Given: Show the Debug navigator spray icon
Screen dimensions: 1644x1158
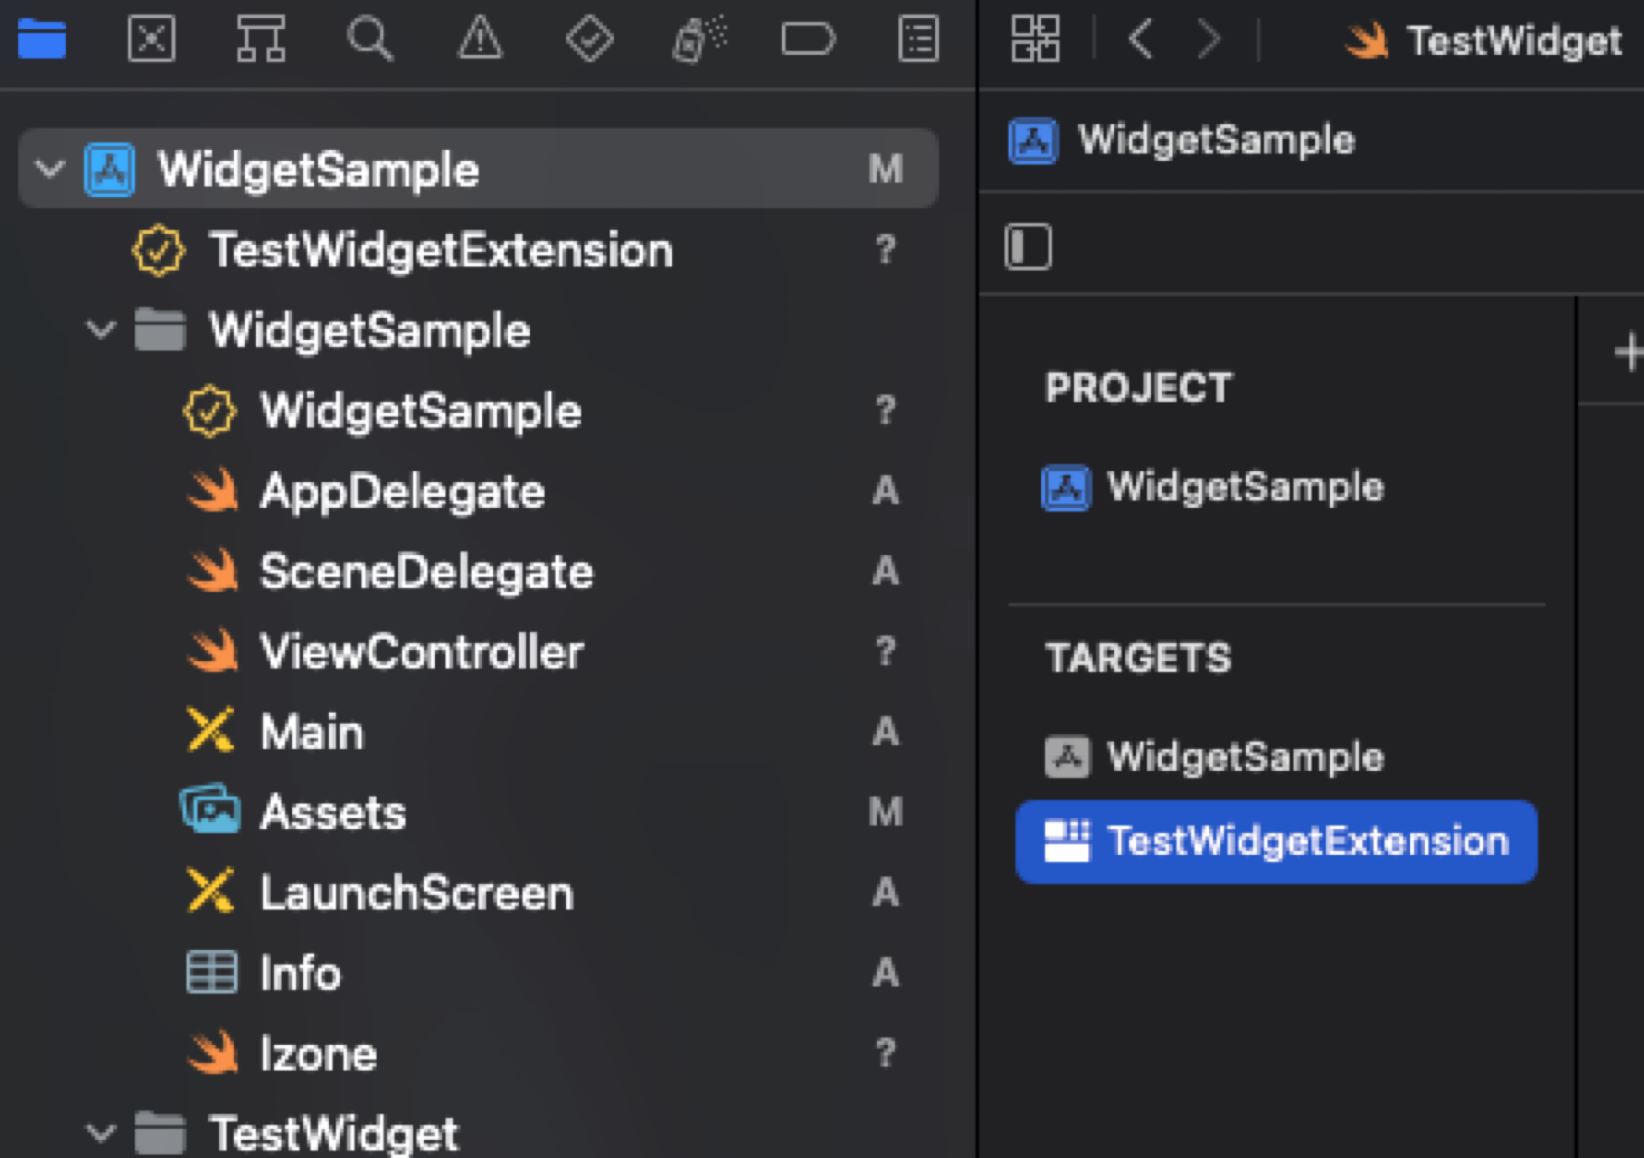Looking at the screenshot, I should 699,40.
